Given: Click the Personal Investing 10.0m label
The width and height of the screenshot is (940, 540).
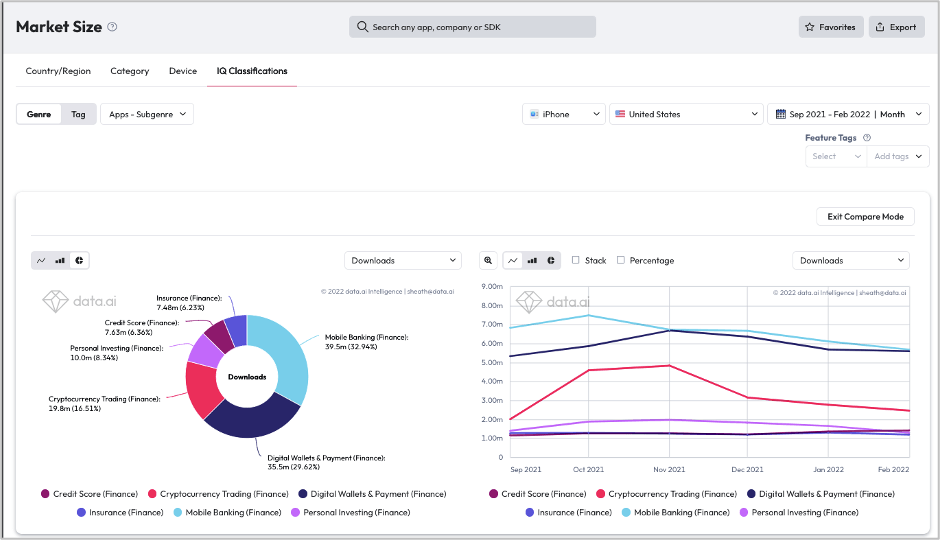Looking at the screenshot, I should (x=116, y=353).
